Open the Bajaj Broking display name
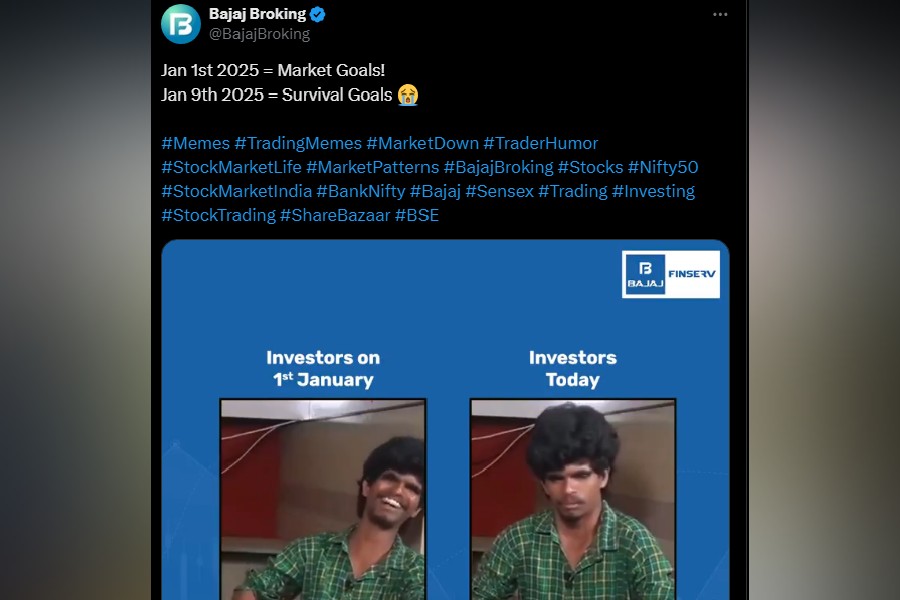The width and height of the screenshot is (900, 600). [x=257, y=14]
